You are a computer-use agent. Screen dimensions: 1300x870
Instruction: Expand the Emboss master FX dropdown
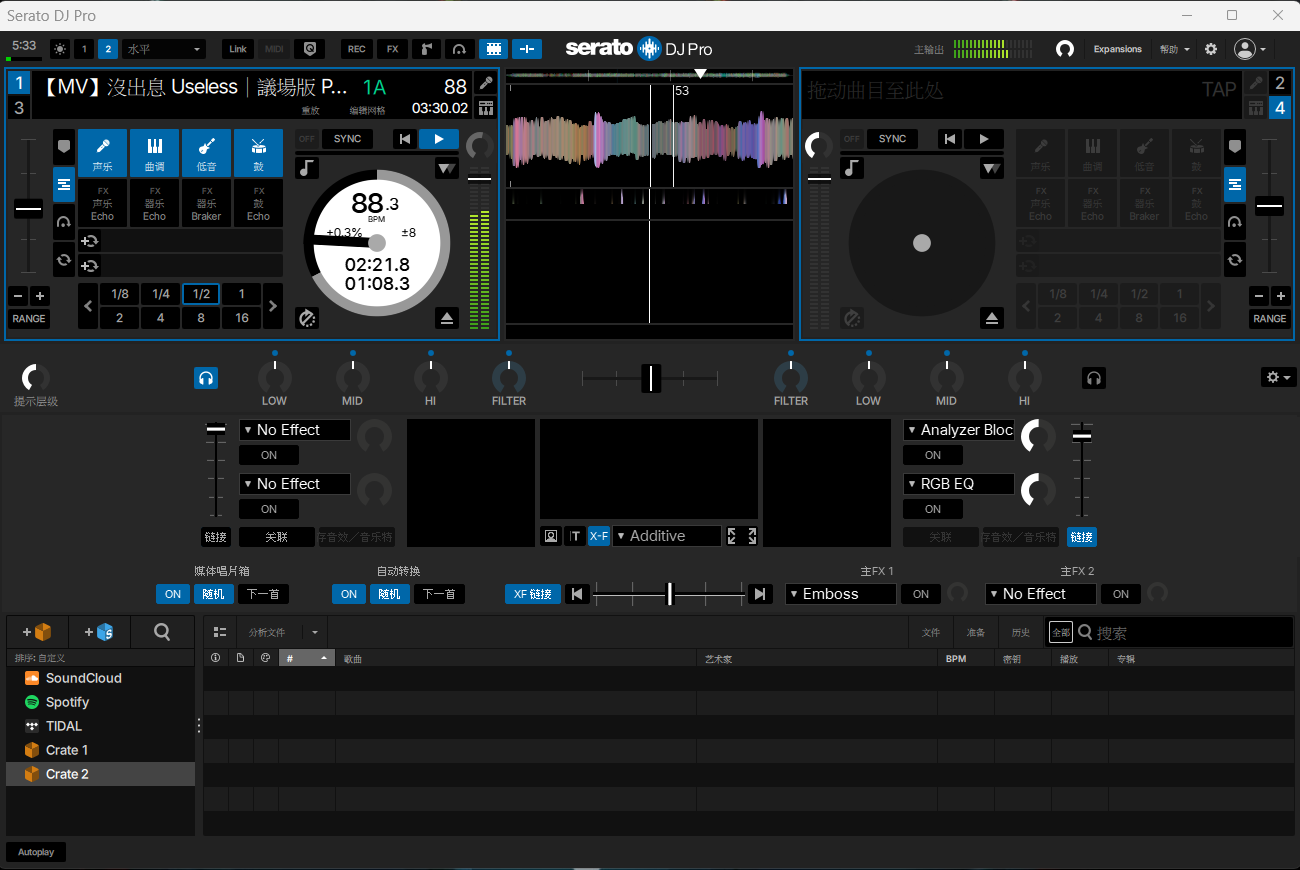pos(840,594)
